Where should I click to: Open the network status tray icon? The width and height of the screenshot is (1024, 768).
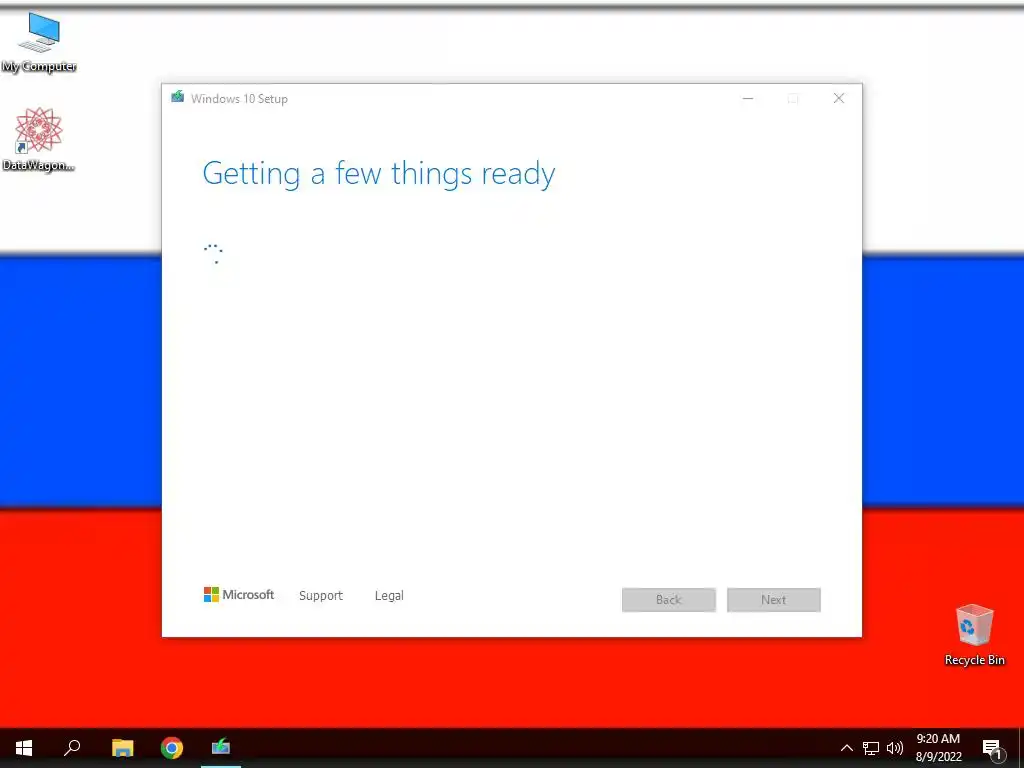click(x=871, y=748)
